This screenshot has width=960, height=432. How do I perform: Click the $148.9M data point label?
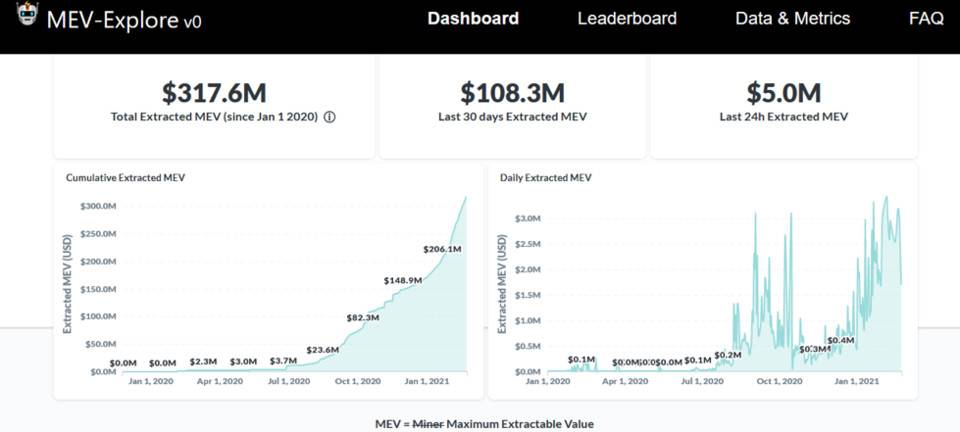coord(402,281)
